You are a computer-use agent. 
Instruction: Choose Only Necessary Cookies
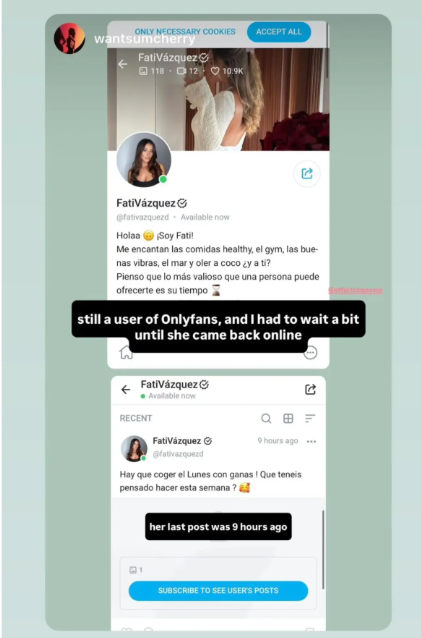(185, 32)
